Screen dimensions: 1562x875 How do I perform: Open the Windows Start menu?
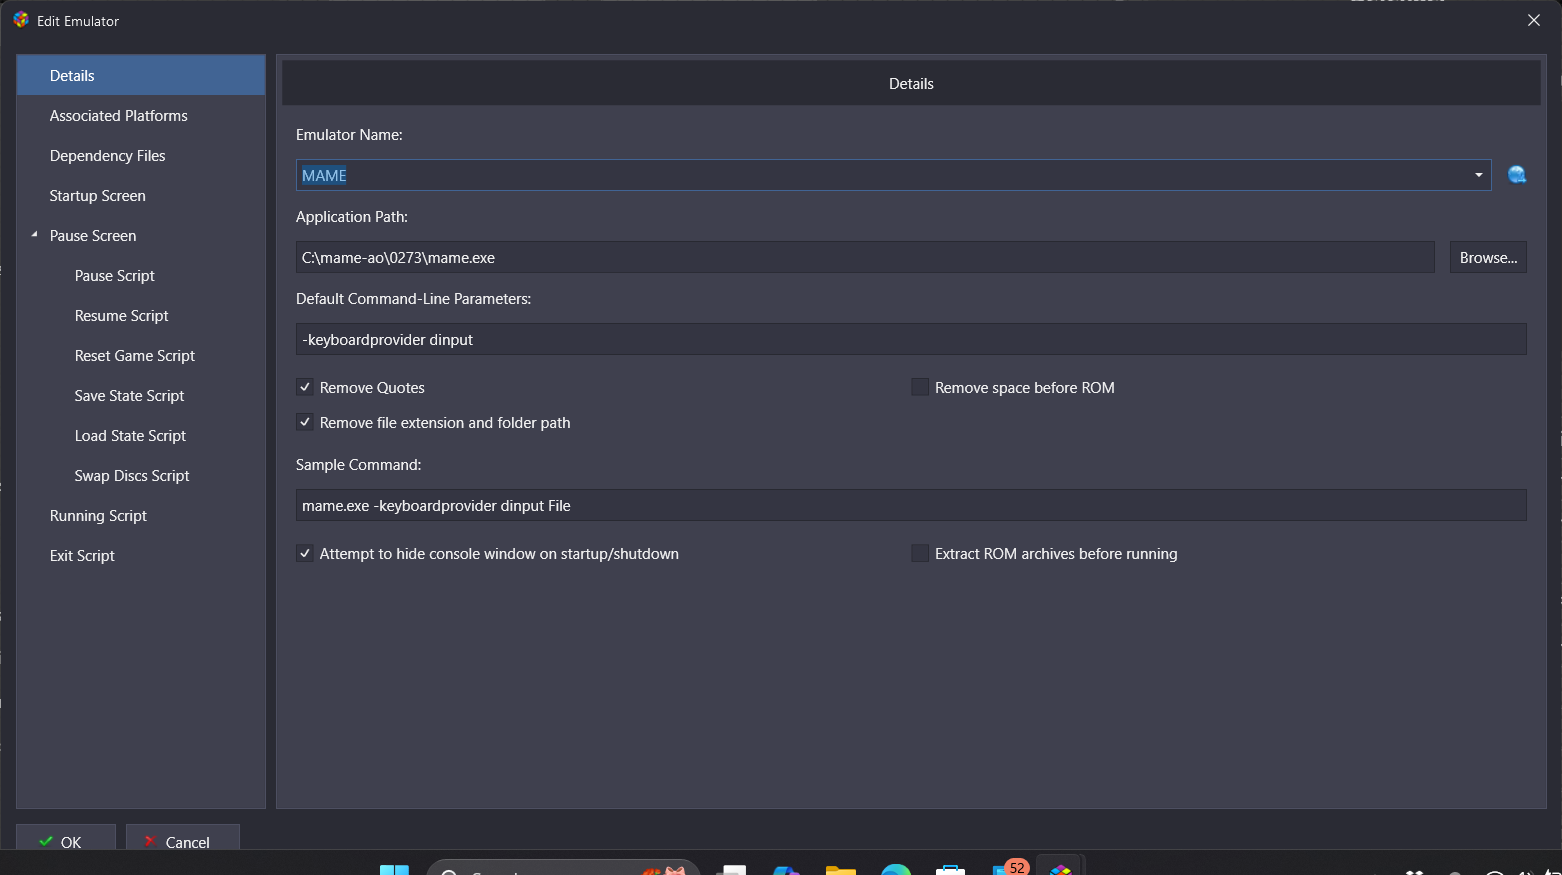[x=394, y=869]
